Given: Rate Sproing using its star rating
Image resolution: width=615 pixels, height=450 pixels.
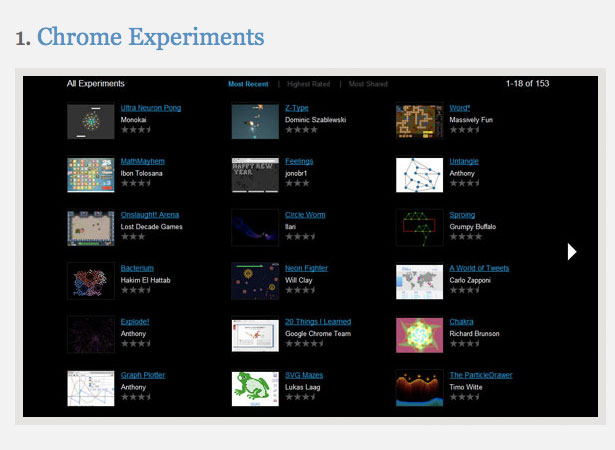Looking at the screenshot, I should pyautogui.click(x=466, y=237).
